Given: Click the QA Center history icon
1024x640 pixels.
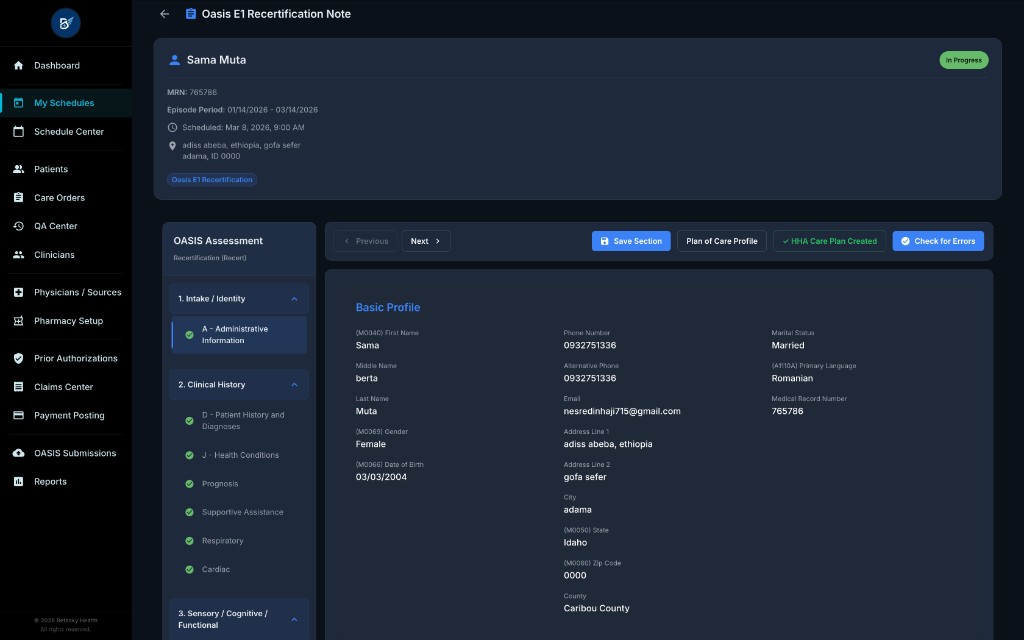Looking at the screenshot, I should tap(18, 226).
